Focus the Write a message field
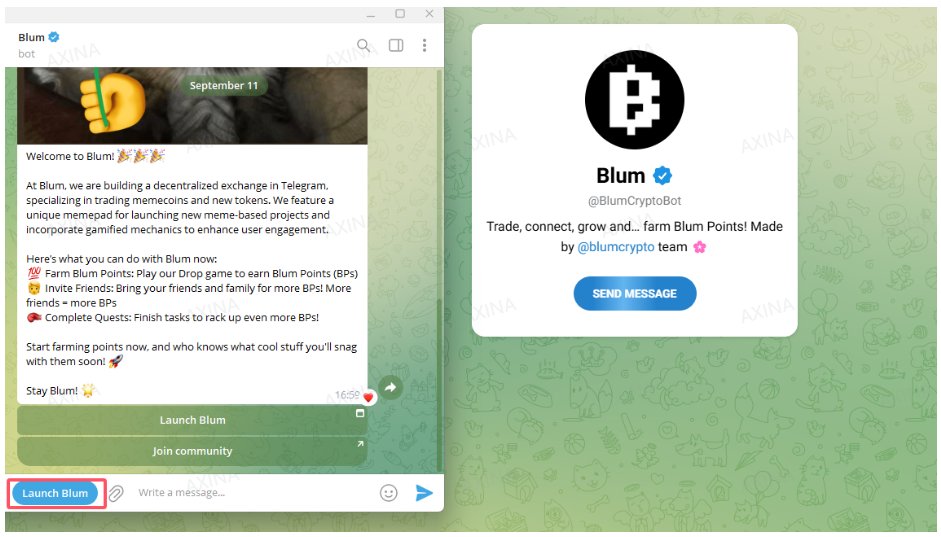This screenshot has width=941, height=537. [252, 493]
